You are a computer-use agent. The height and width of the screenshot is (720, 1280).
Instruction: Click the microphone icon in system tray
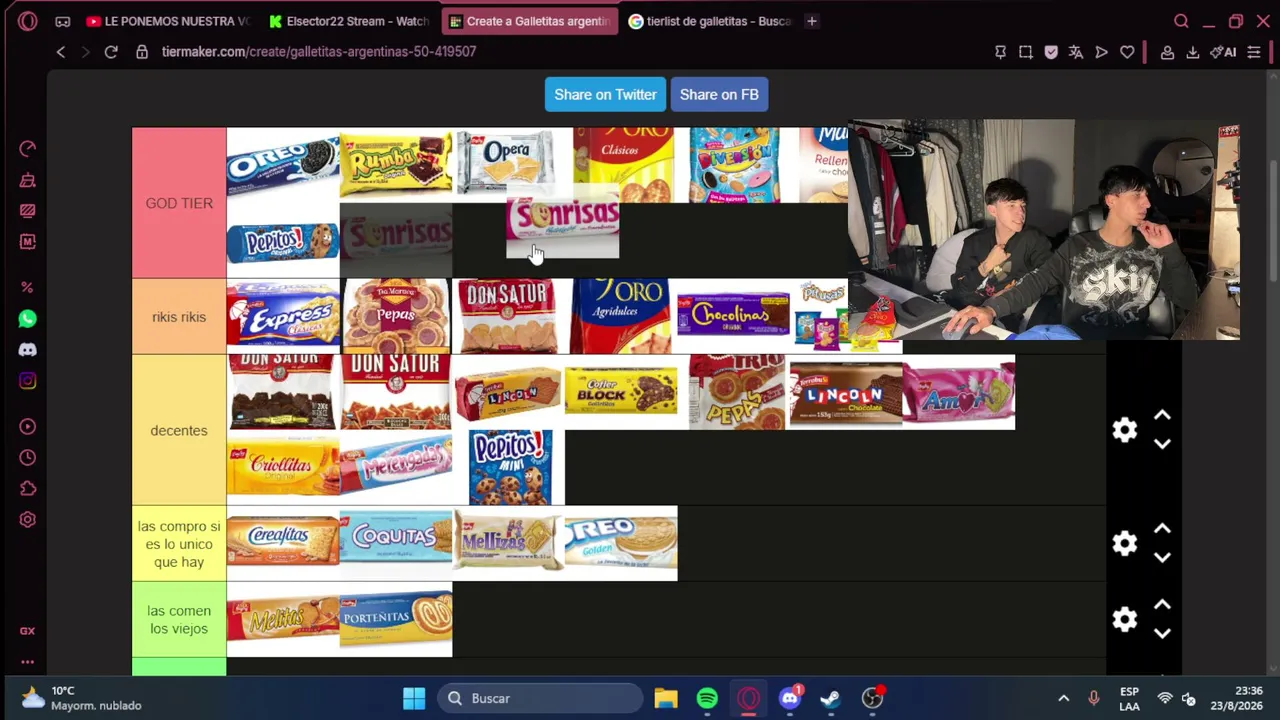point(1093,698)
